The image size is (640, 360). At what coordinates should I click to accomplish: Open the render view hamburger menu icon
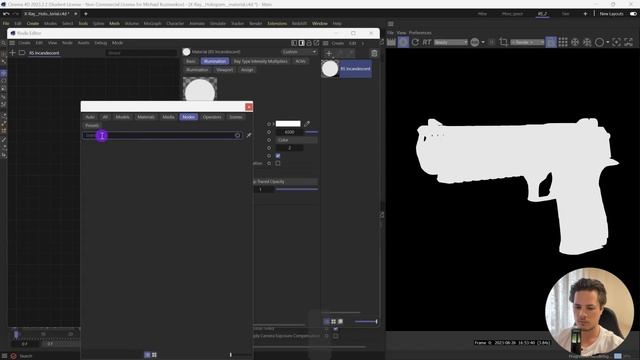391,24
